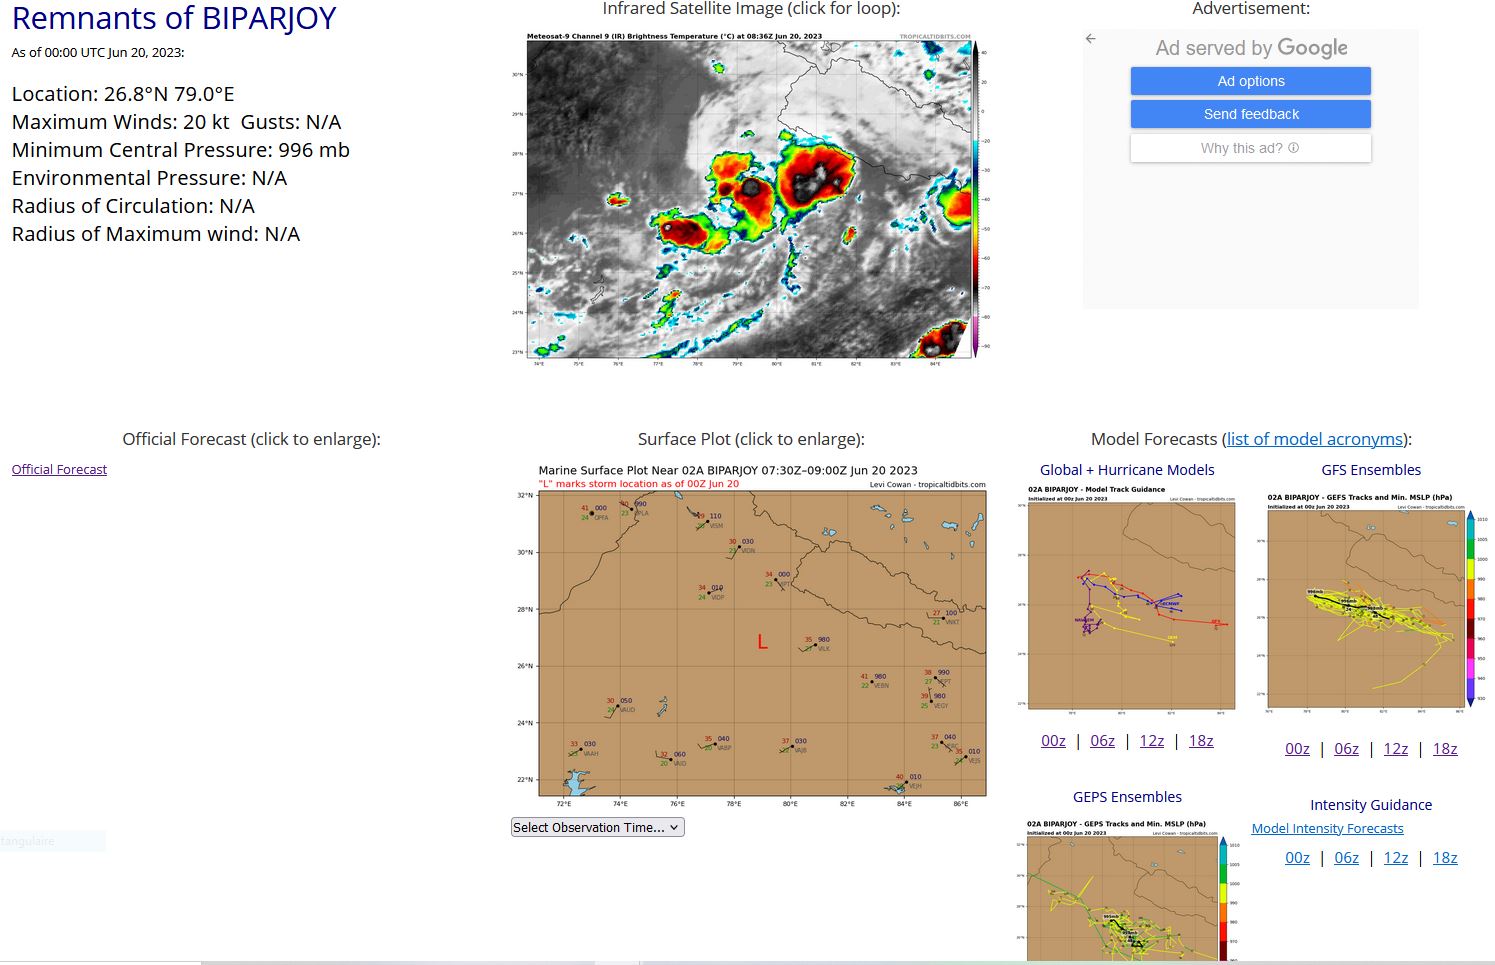Select 00z under Intensity Guidance
The image size is (1495, 965).
tap(1297, 858)
